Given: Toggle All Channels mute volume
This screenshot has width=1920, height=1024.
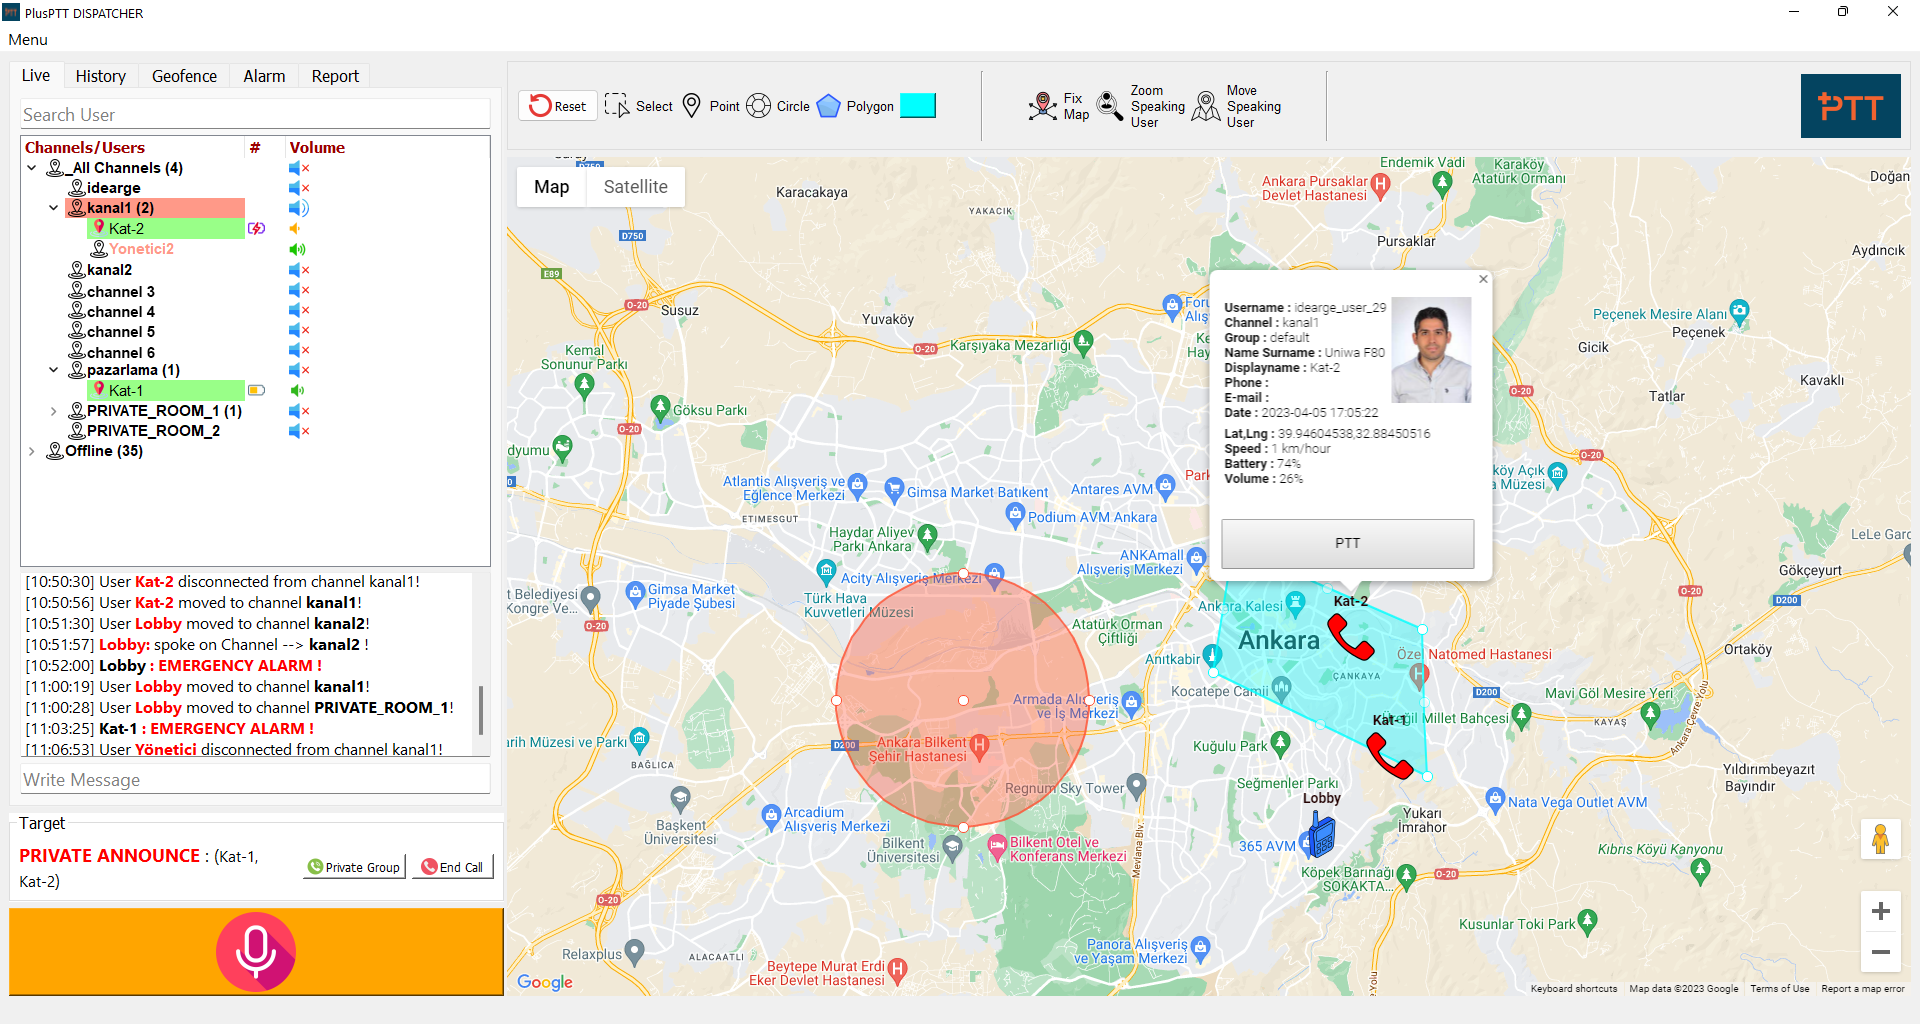Looking at the screenshot, I should [x=299, y=168].
